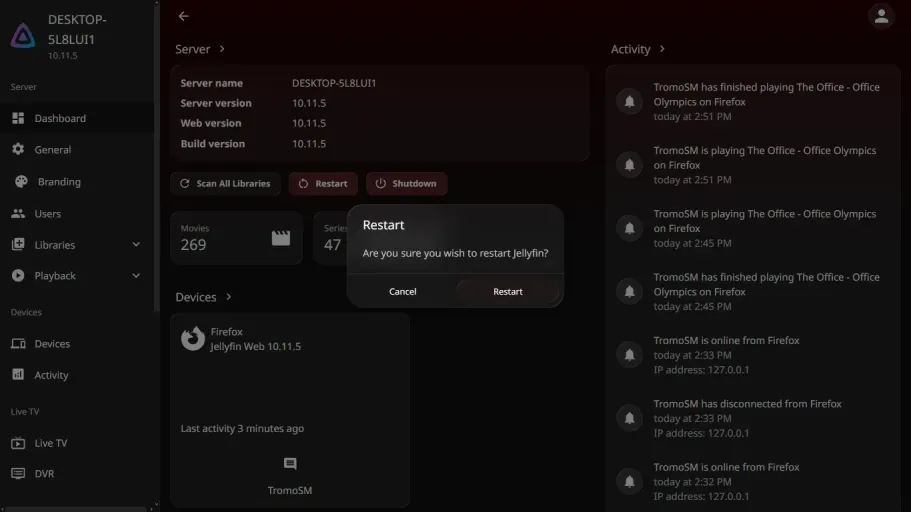
Task: Click the Jellyfin logo in sidebar header
Action: (23, 36)
